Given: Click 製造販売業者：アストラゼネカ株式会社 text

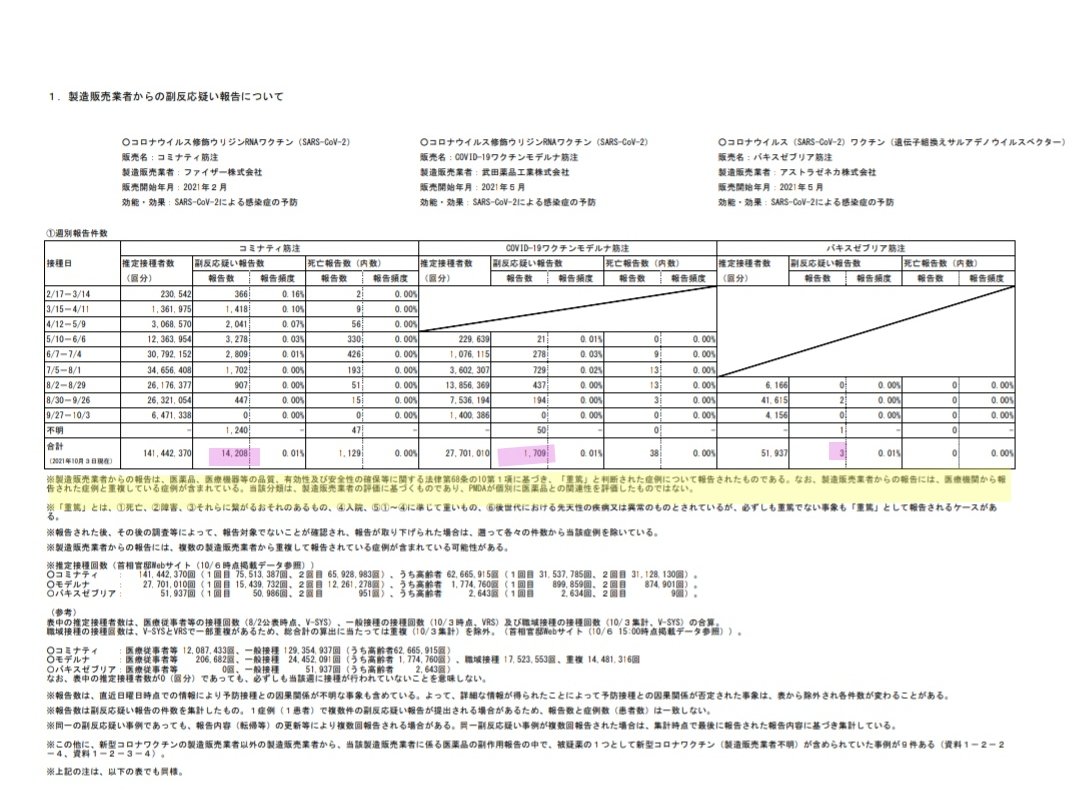Looking at the screenshot, I should click(797, 172).
